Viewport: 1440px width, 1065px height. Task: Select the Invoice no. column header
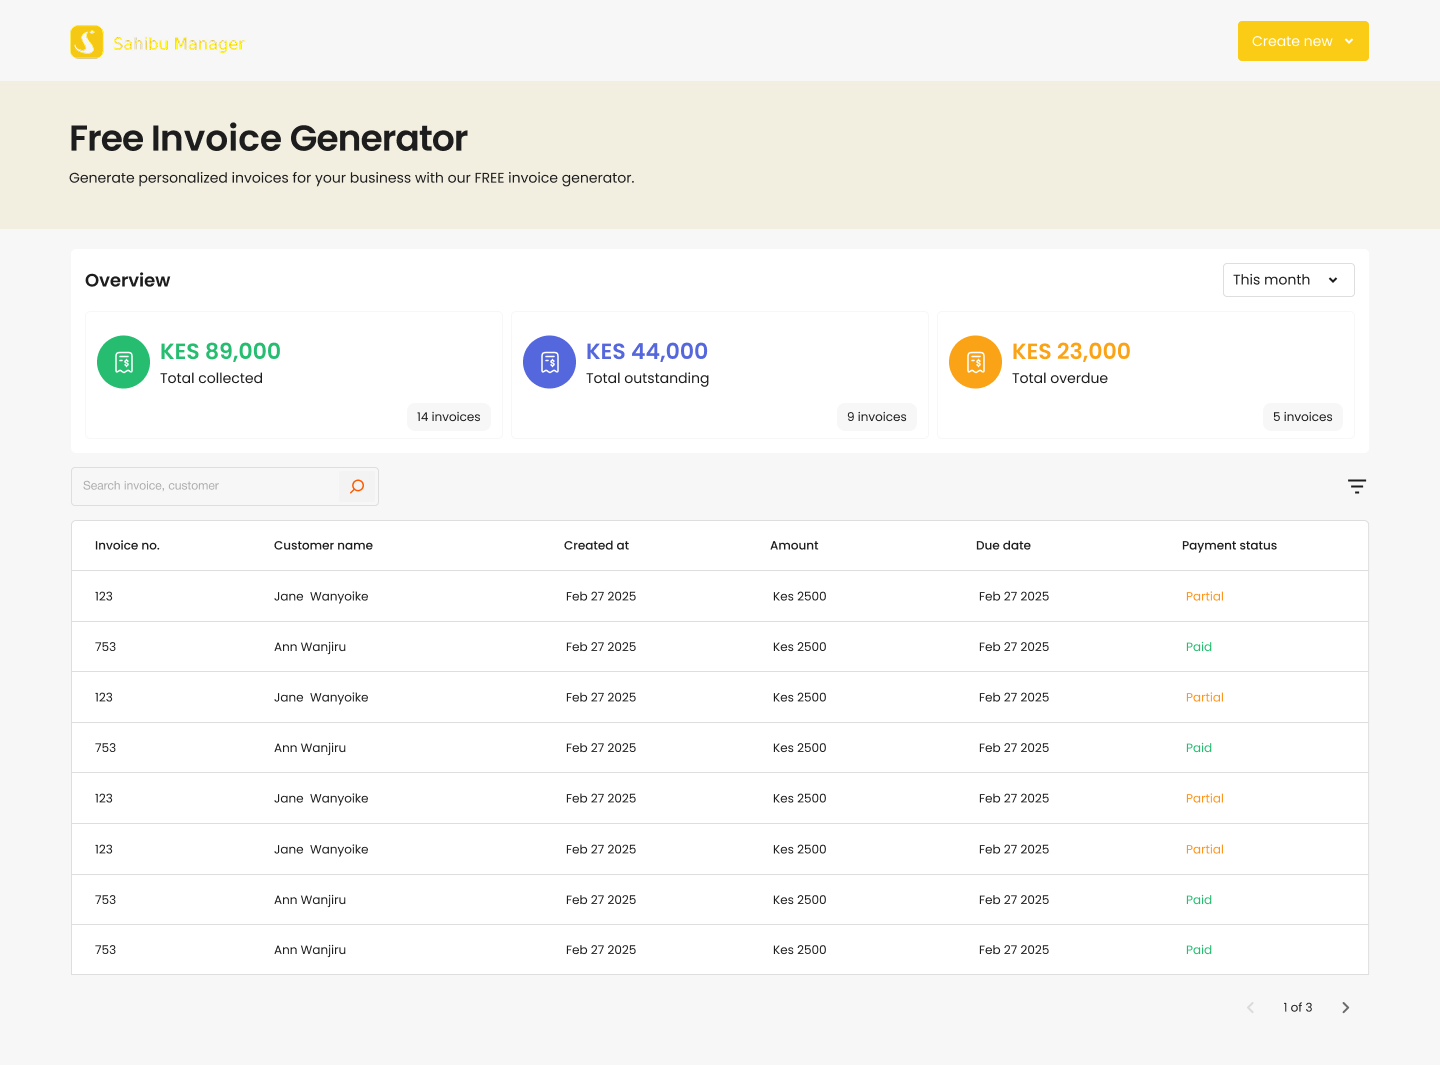click(127, 545)
